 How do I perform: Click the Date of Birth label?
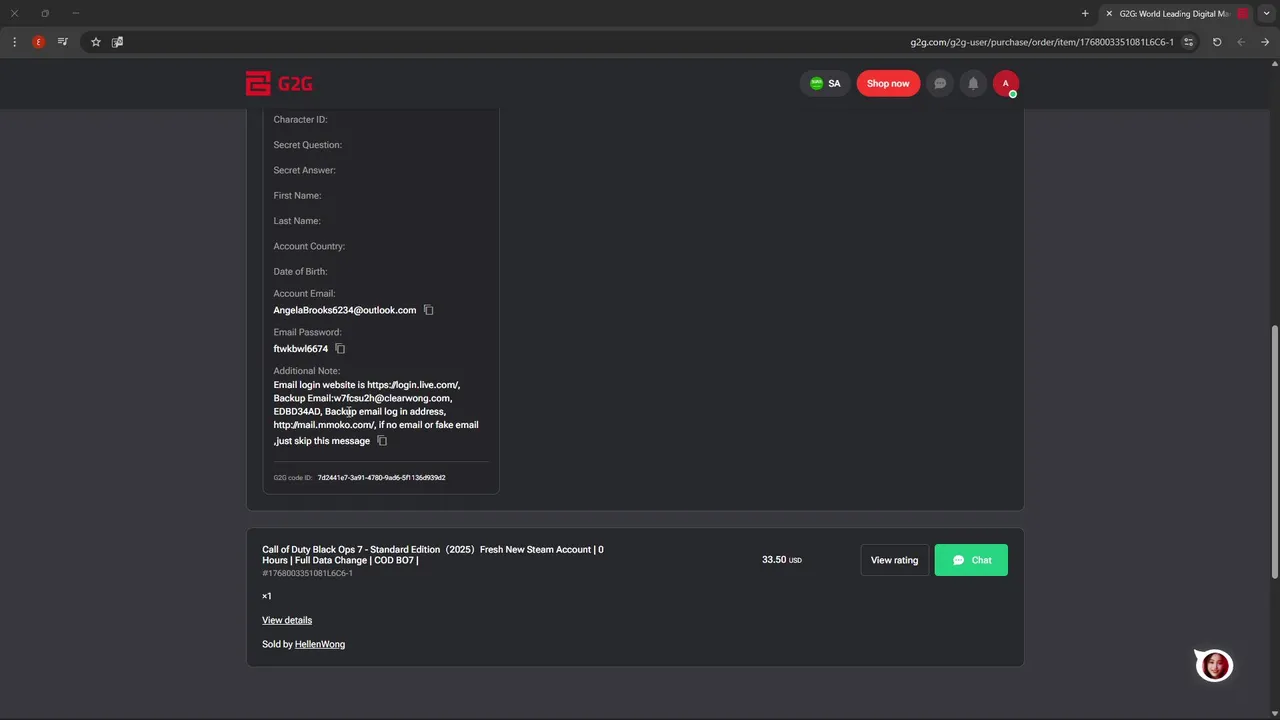tap(300, 272)
